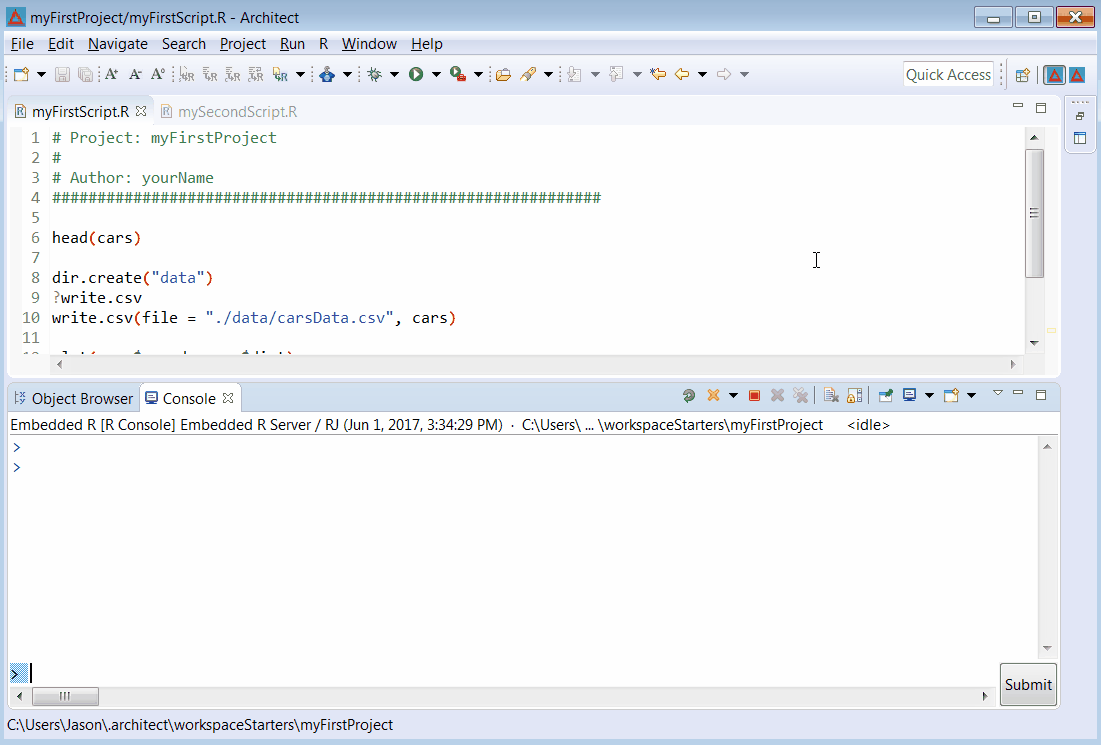1101x745 pixels.
Task: Click the Save All icon
Action: point(85,74)
